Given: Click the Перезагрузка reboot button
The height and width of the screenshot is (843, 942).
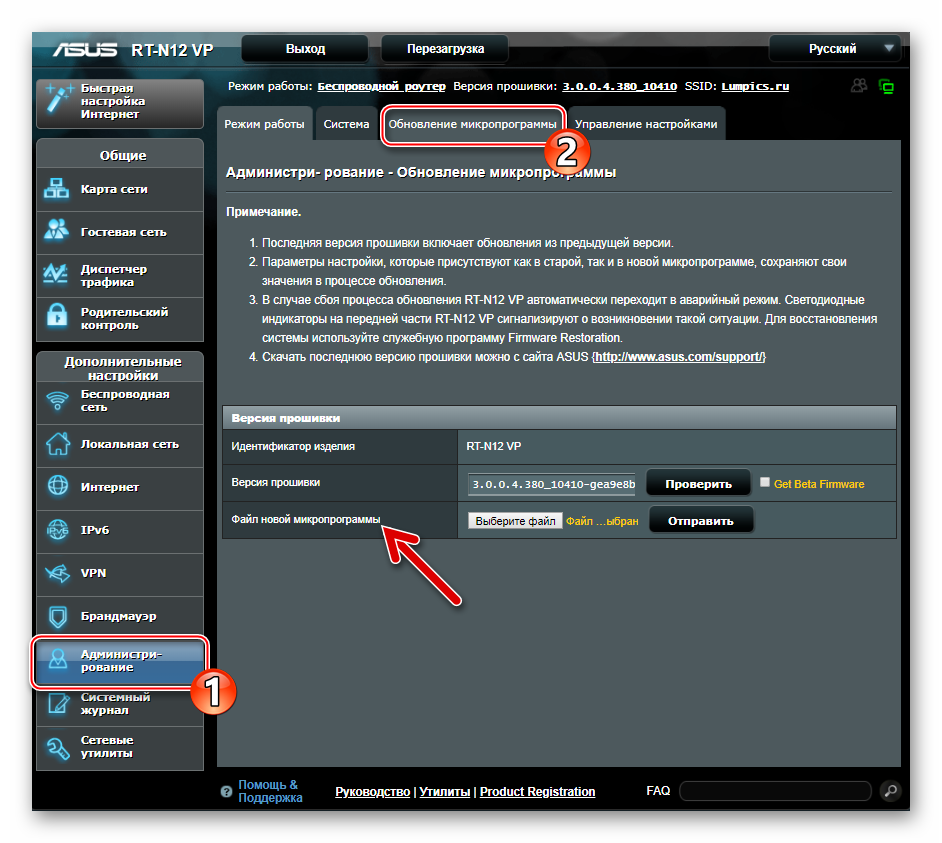Looking at the screenshot, I should coord(445,49).
